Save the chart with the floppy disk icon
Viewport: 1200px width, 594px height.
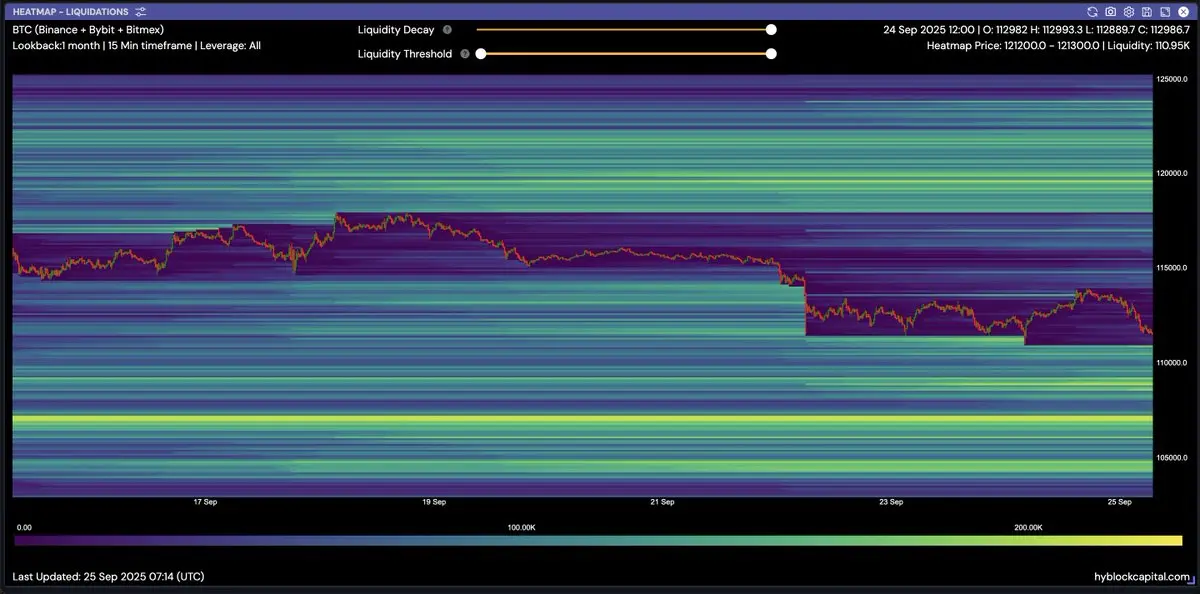tap(1147, 11)
